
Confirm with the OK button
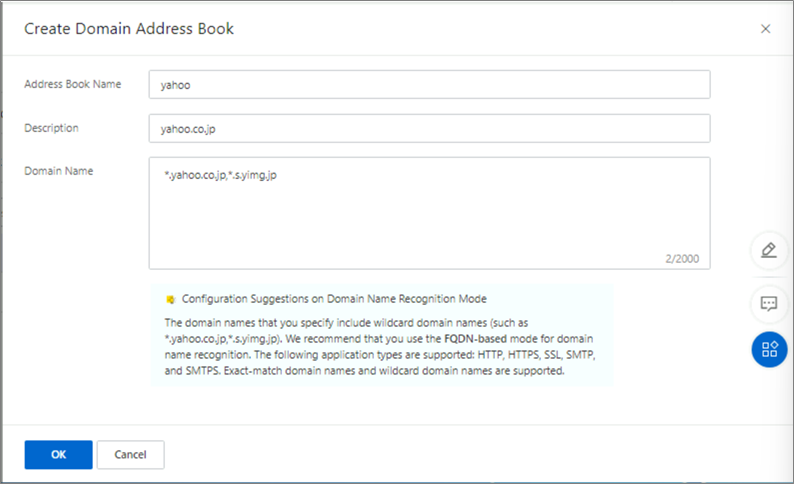[58, 455]
